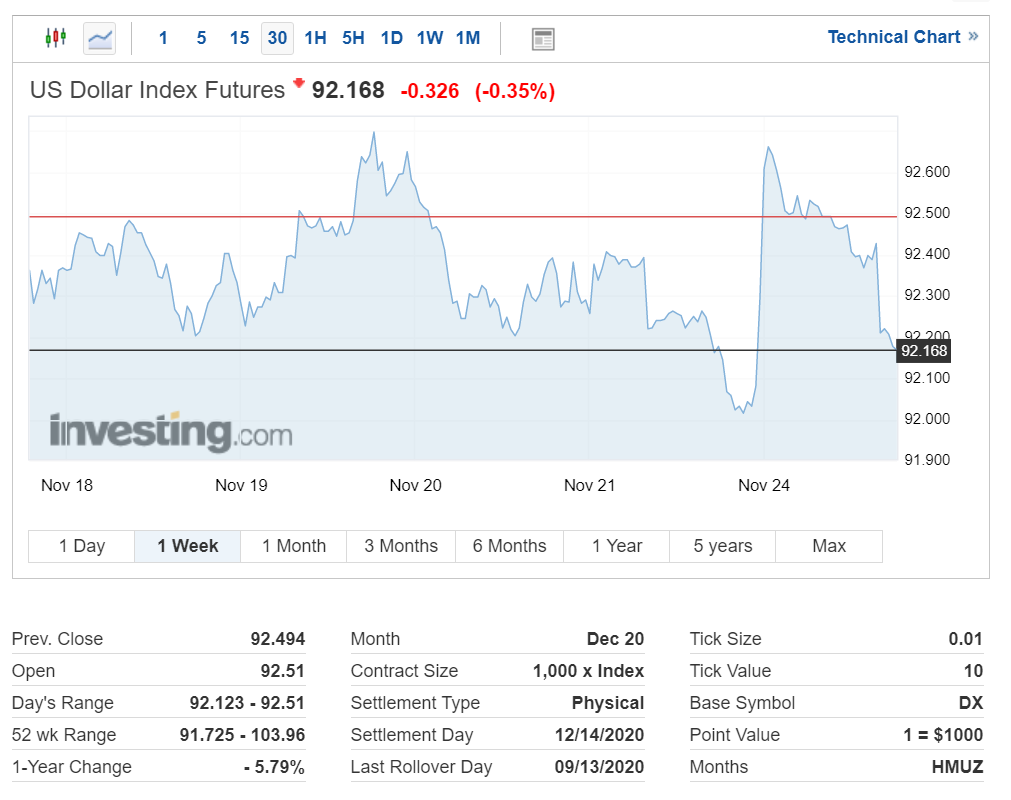Click Contract Size value 1,000 x Index
Image resolution: width=1011 pixels, height=800 pixels.
coord(588,671)
